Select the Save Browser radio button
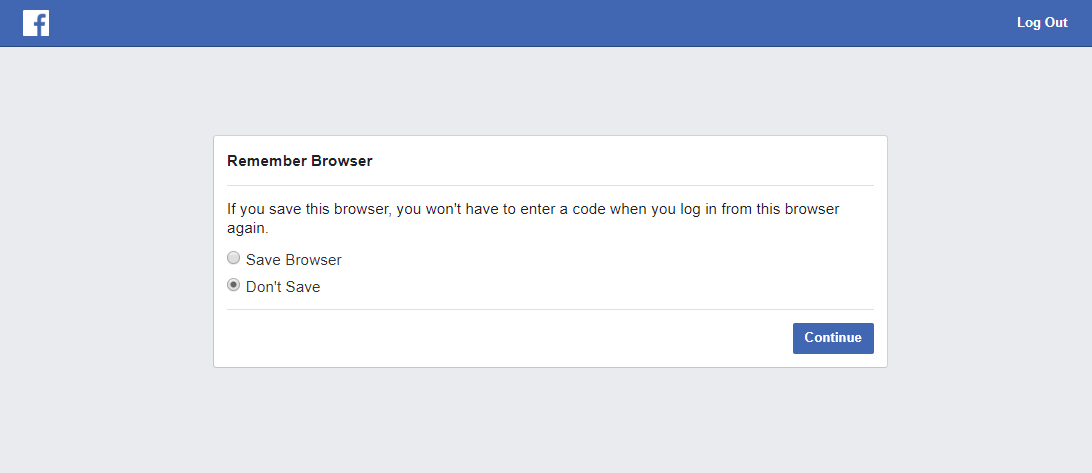This screenshot has height=473, width=1092. click(x=234, y=258)
